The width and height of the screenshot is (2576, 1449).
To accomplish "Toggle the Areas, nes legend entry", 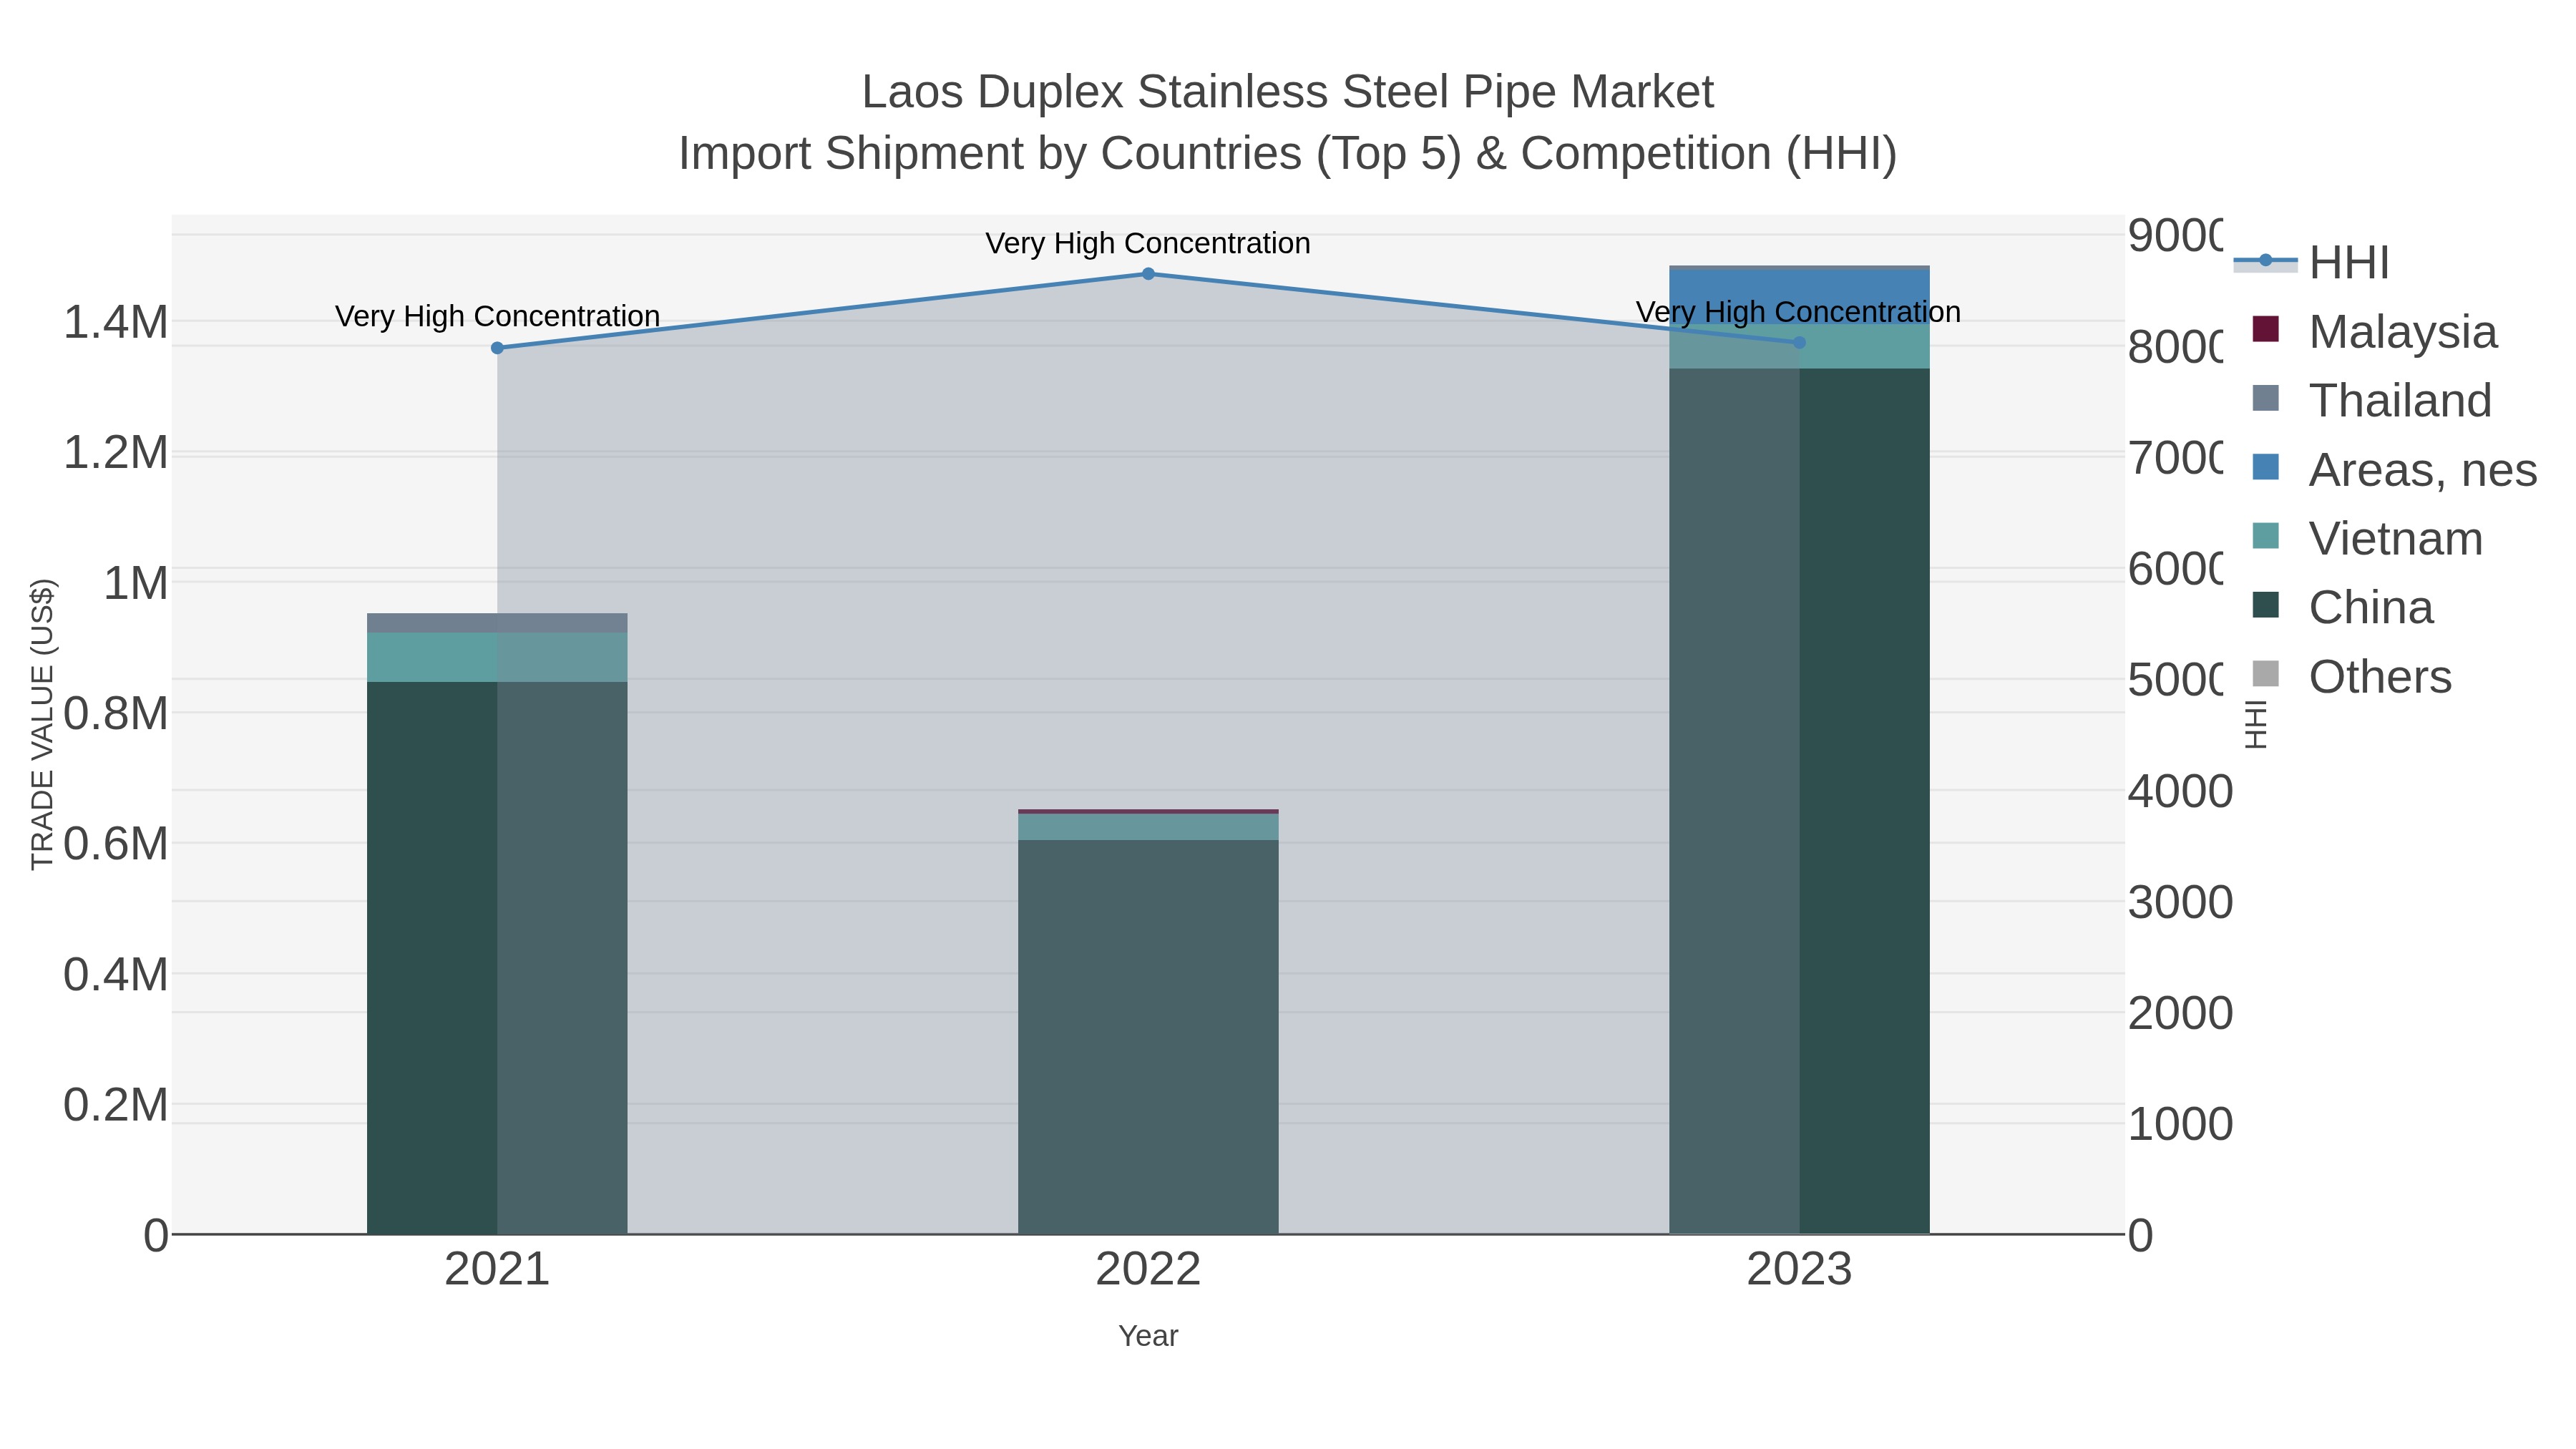I will 2395,469.
